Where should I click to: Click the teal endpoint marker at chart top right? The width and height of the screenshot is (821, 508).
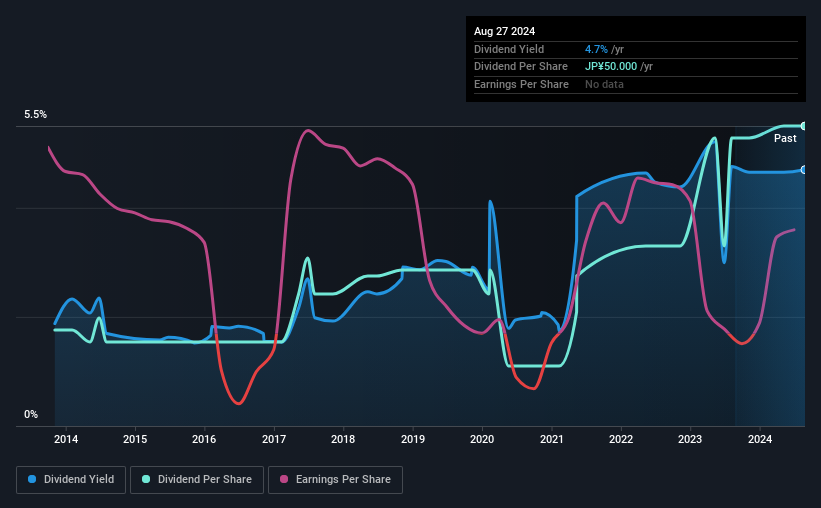(803, 126)
